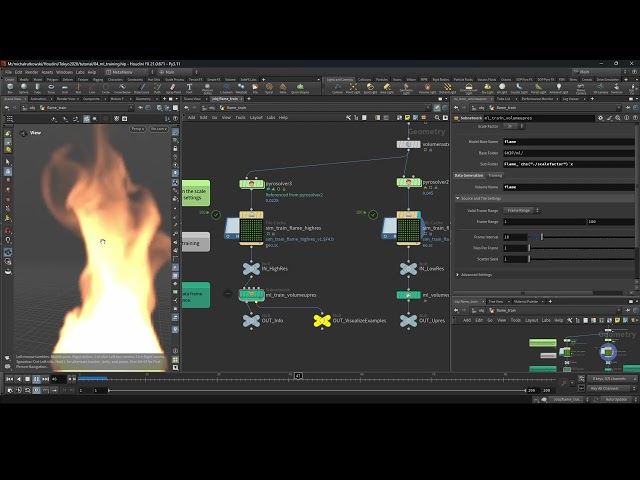Screen dimensions: 640x480
Task: Select the OUT_Info null node
Action: tap(251, 320)
